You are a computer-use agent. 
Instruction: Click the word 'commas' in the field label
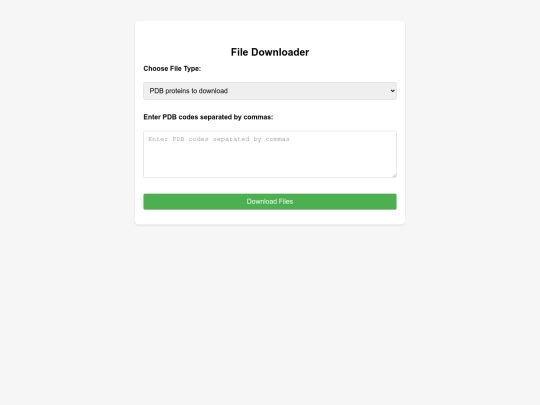click(258, 117)
